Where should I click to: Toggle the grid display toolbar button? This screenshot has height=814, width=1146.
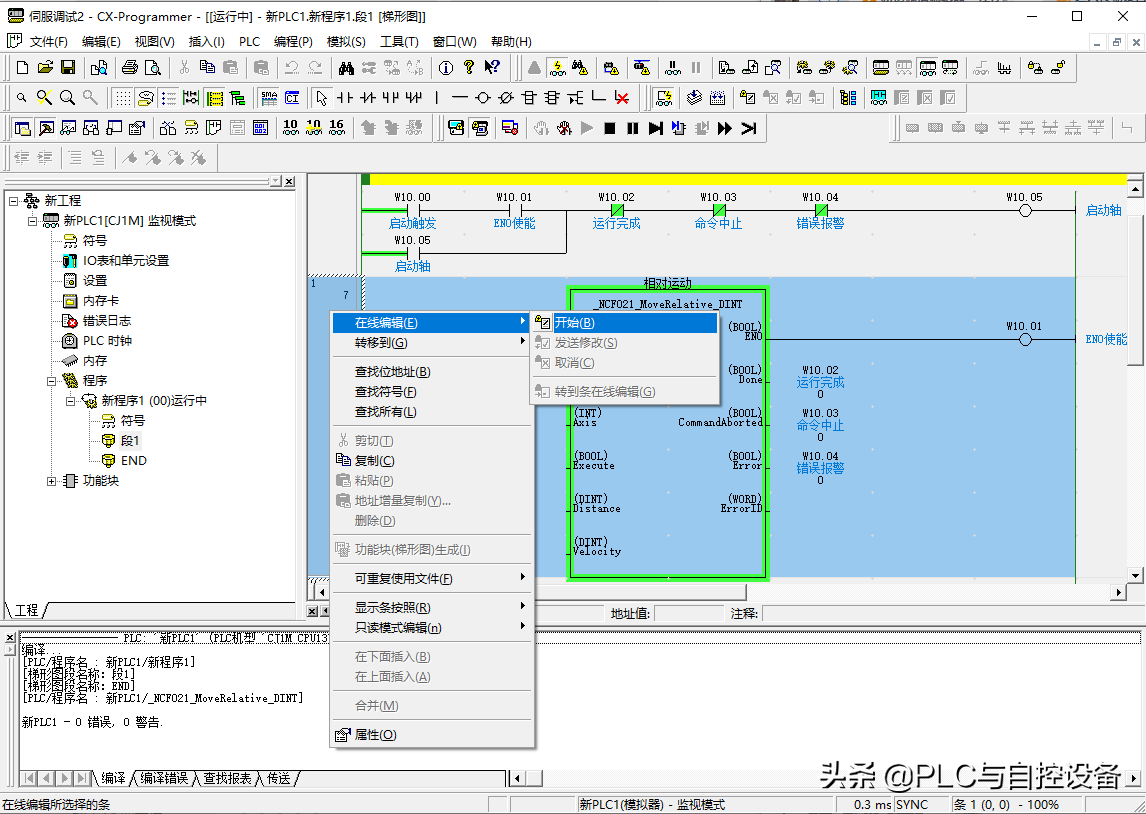coord(122,98)
